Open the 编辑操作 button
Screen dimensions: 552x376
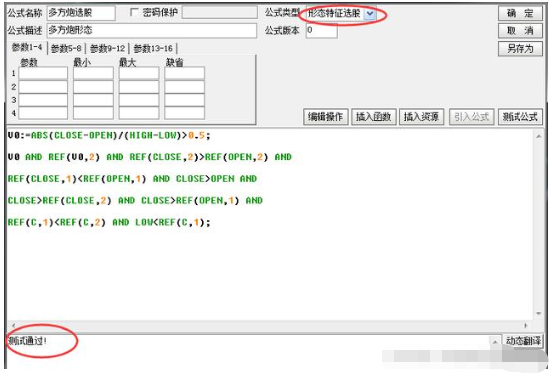[326, 117]
